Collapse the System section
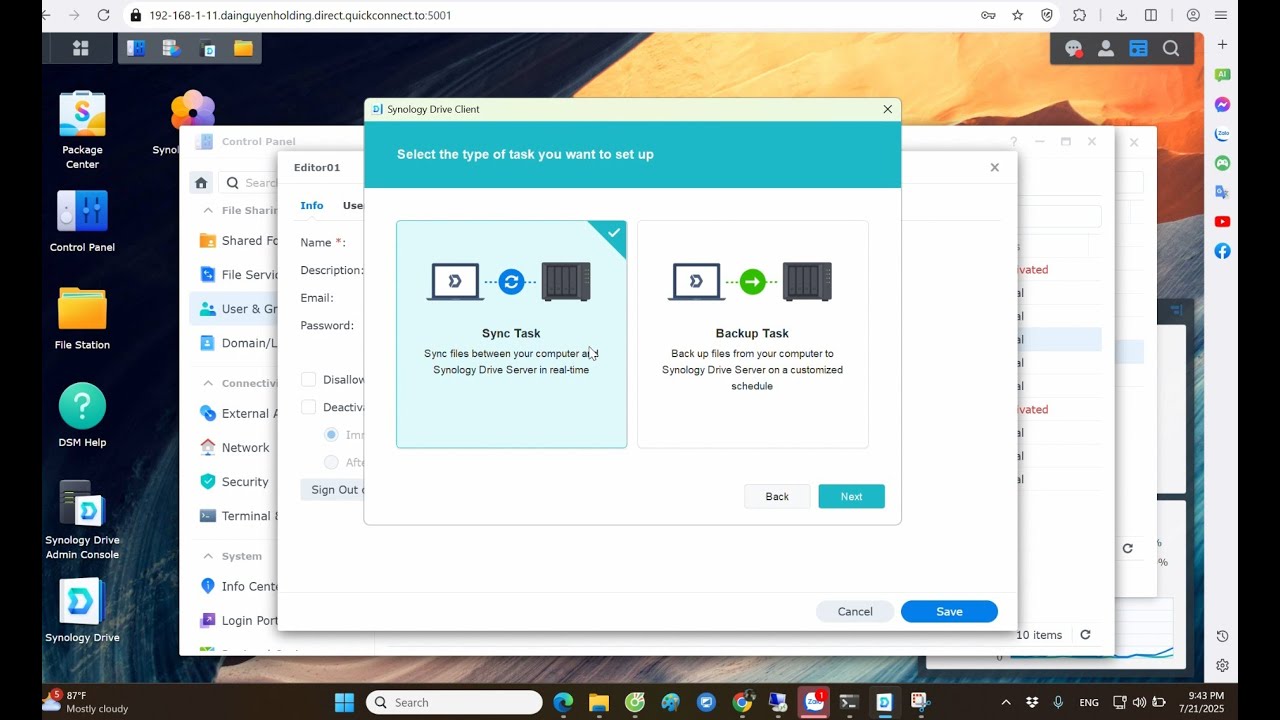The height and width of the screenshot is (720, 1280). click(x=208, y=556)
